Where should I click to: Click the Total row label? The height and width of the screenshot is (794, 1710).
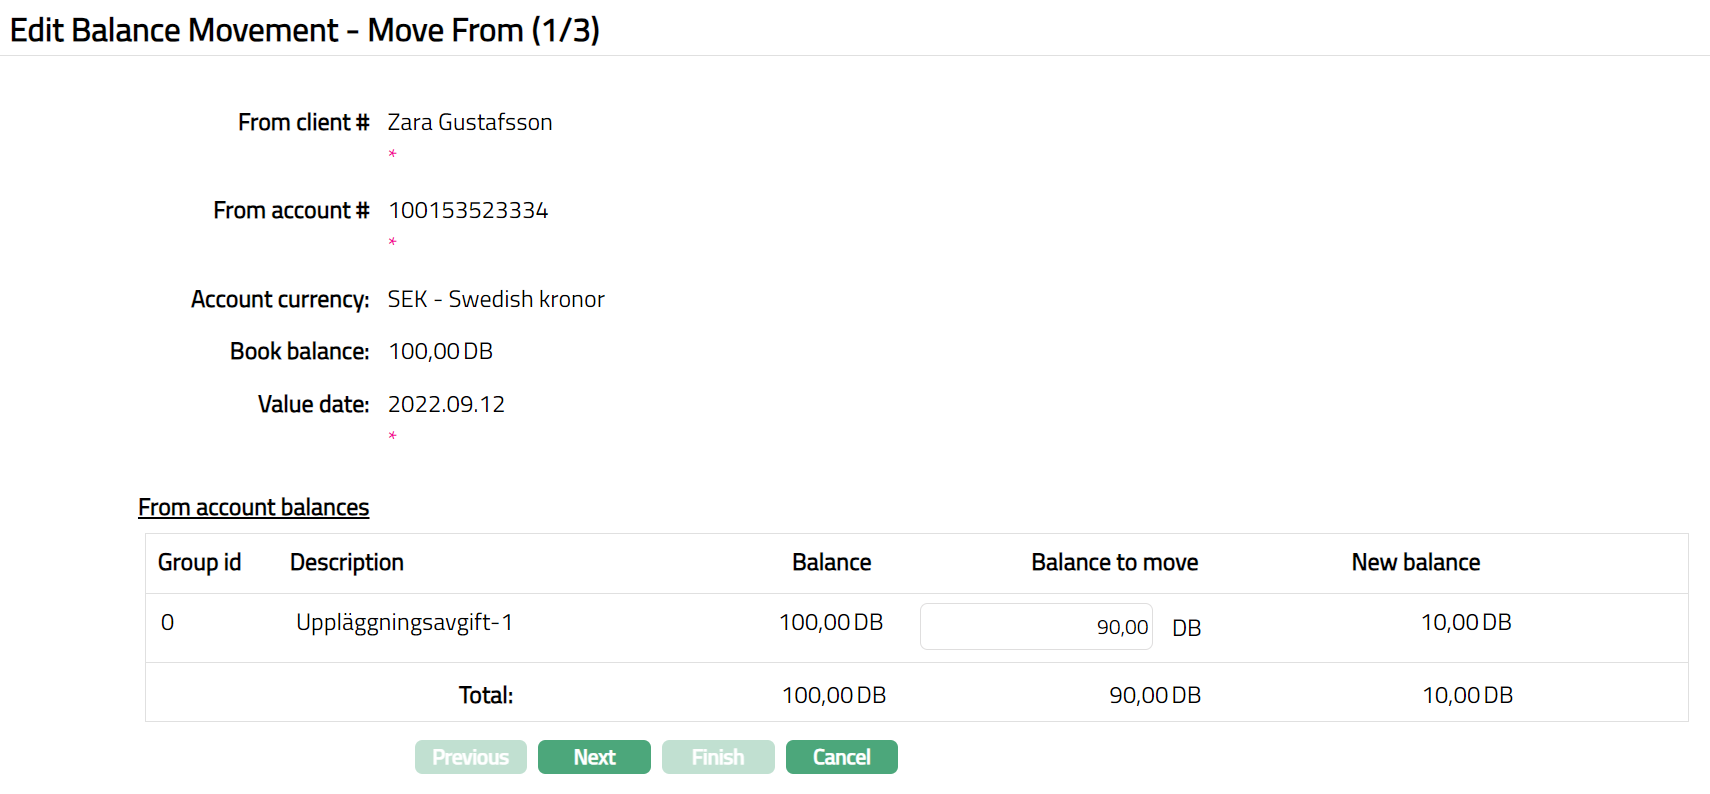pyautogui.click(x=485, y=695)
